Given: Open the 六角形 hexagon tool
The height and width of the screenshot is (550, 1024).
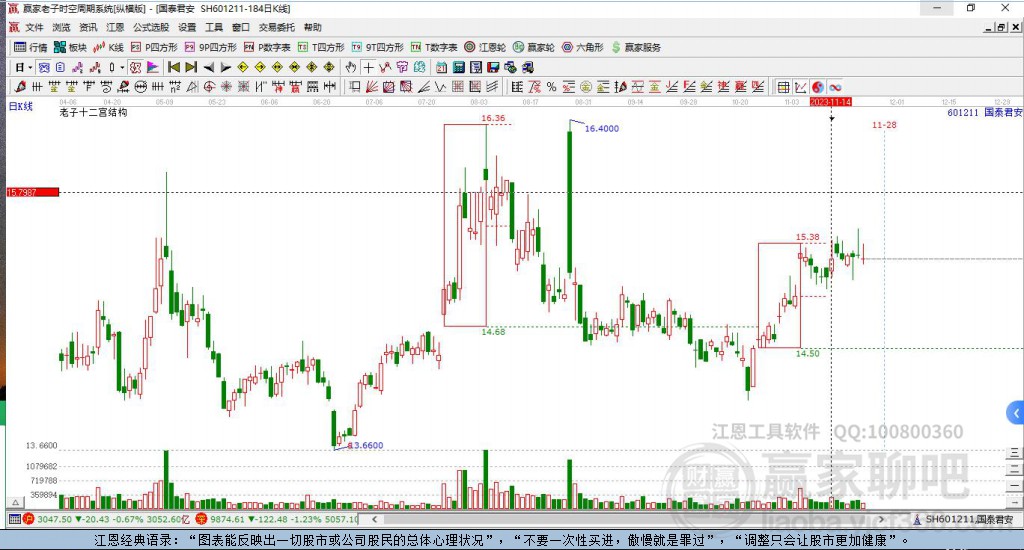Looking at the screenshot, I should tap(583, 47).
